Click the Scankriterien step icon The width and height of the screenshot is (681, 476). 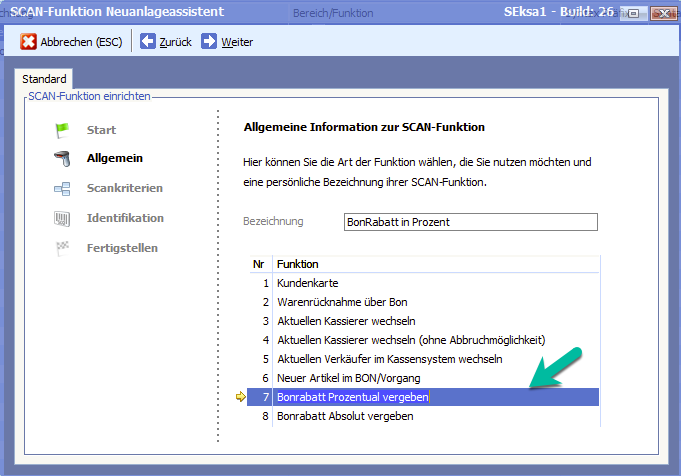(x=64, y=188)
